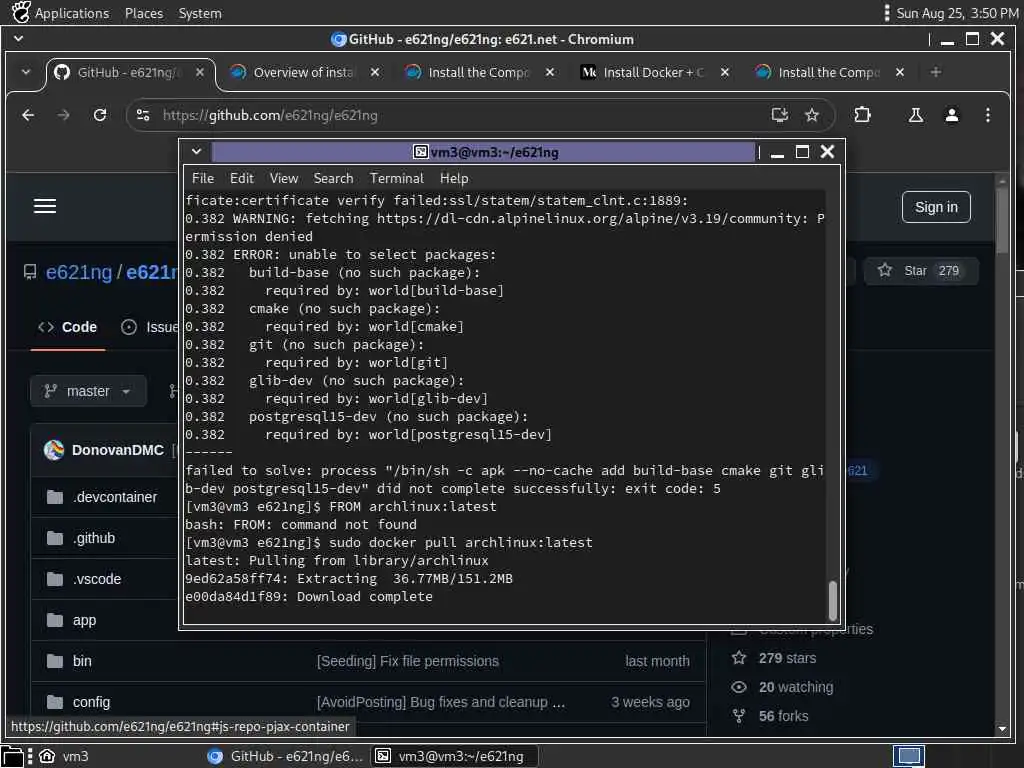
Task: Open the Help menu in terminal
Action: pyautogui.click(x=454, y=178)
